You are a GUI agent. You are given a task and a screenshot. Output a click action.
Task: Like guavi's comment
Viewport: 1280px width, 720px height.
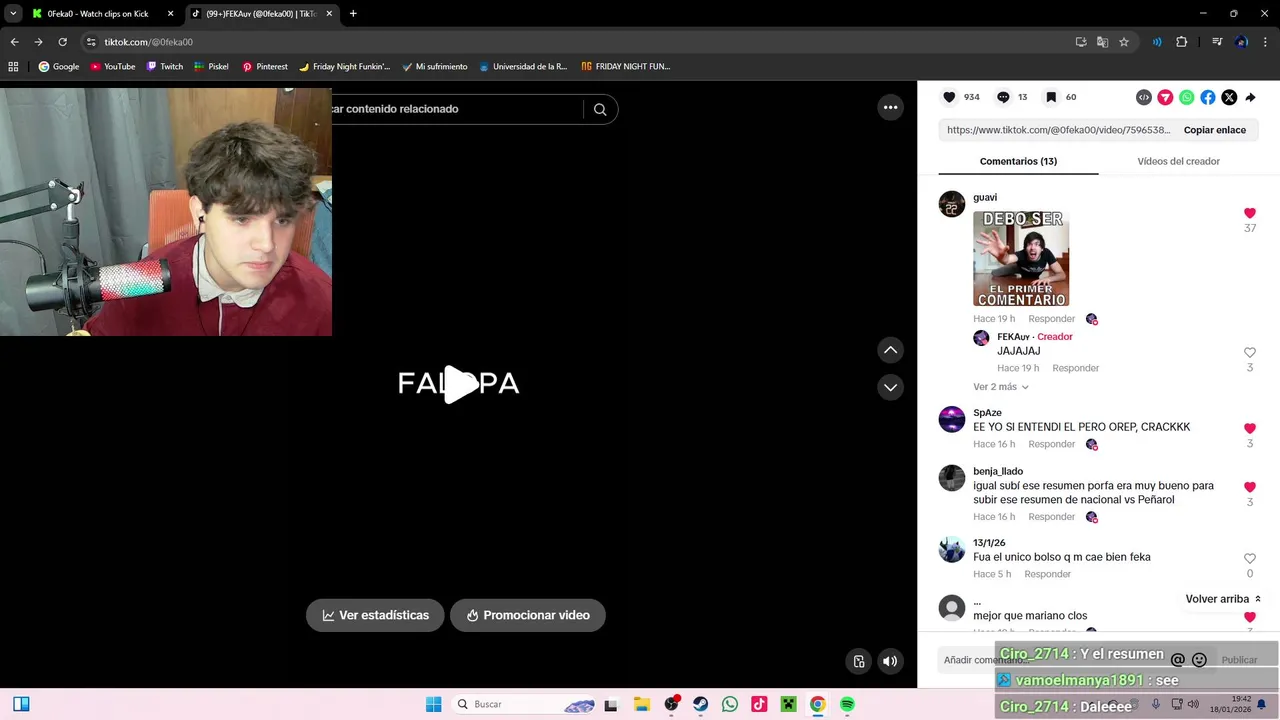pos(1250,213)
